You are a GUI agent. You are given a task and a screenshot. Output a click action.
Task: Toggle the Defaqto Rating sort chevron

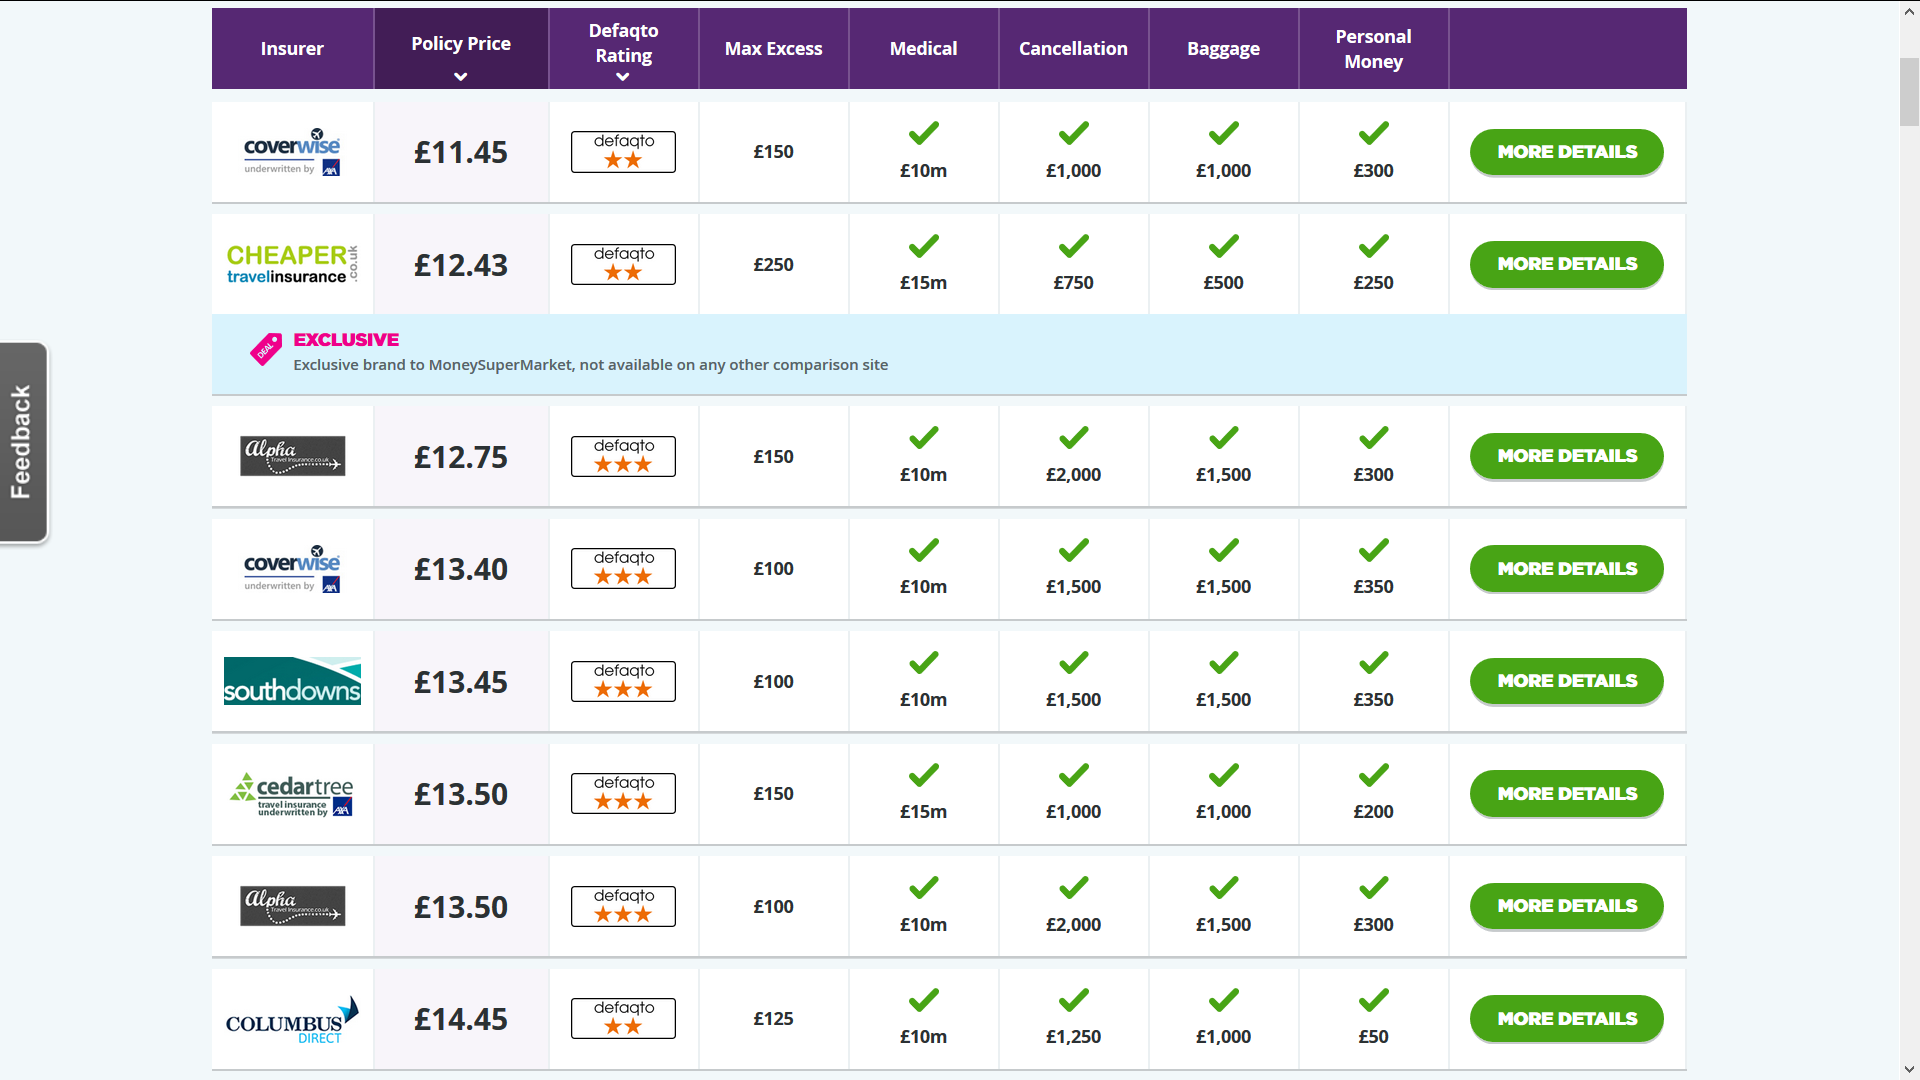click(x=622, y=77)
